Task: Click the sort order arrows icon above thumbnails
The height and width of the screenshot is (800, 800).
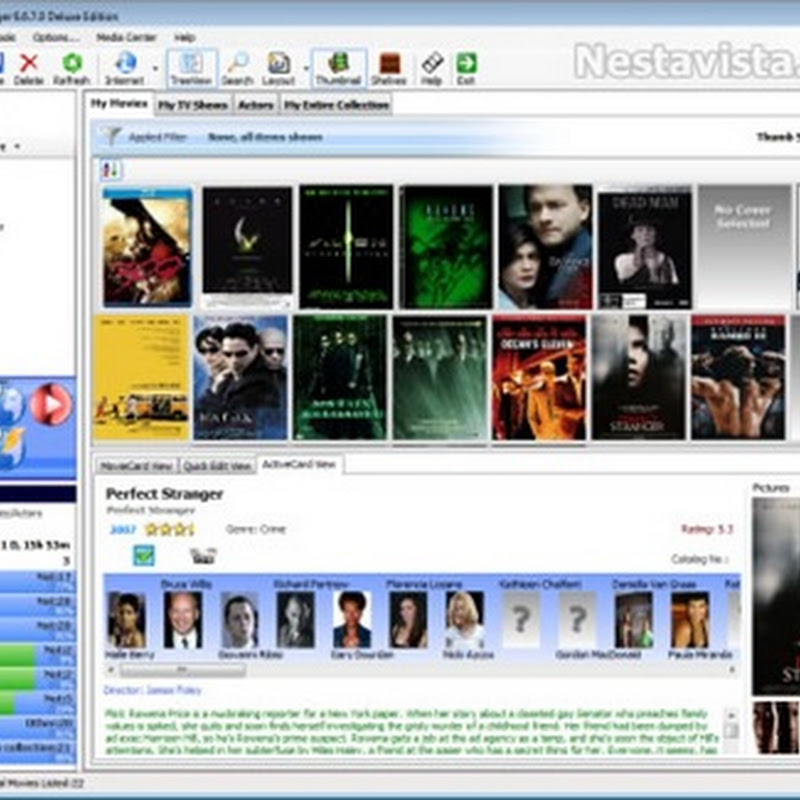Action: click(x=110, y=170)
